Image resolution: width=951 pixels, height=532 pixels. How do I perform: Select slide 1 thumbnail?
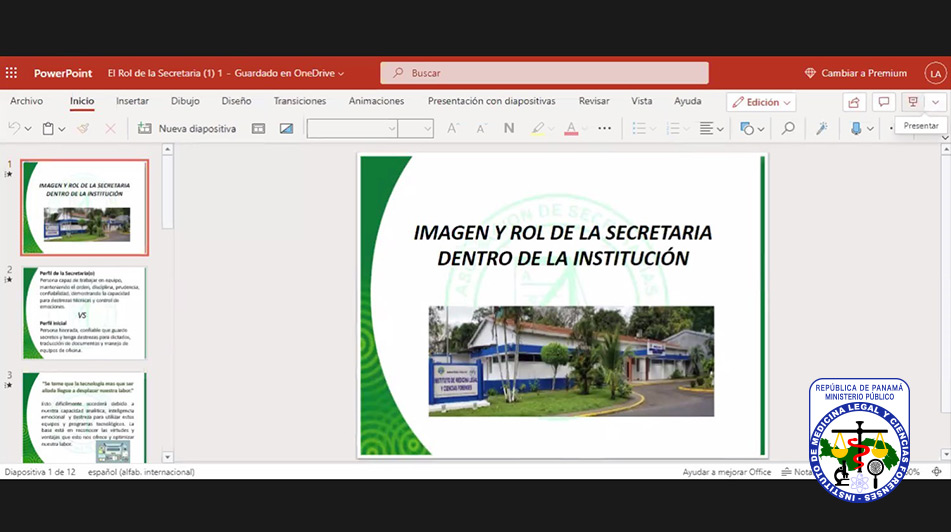coord(84,207)
